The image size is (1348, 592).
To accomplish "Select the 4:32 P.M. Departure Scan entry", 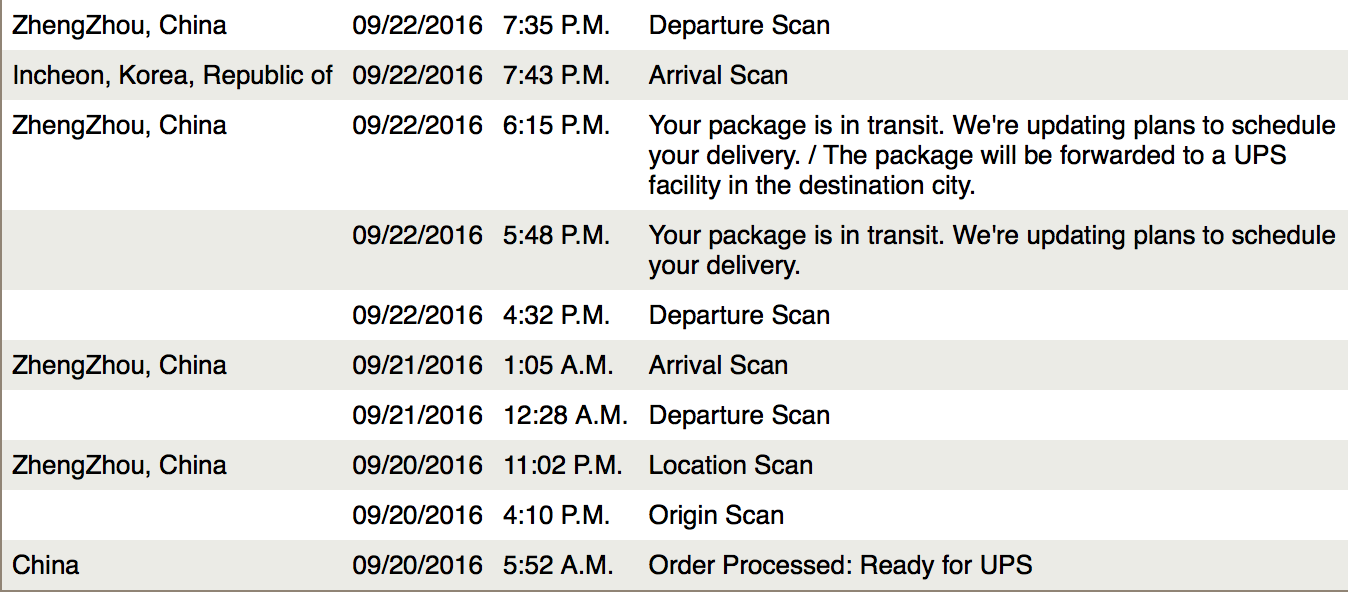I will pyautogui.click(x=739, y=316).
